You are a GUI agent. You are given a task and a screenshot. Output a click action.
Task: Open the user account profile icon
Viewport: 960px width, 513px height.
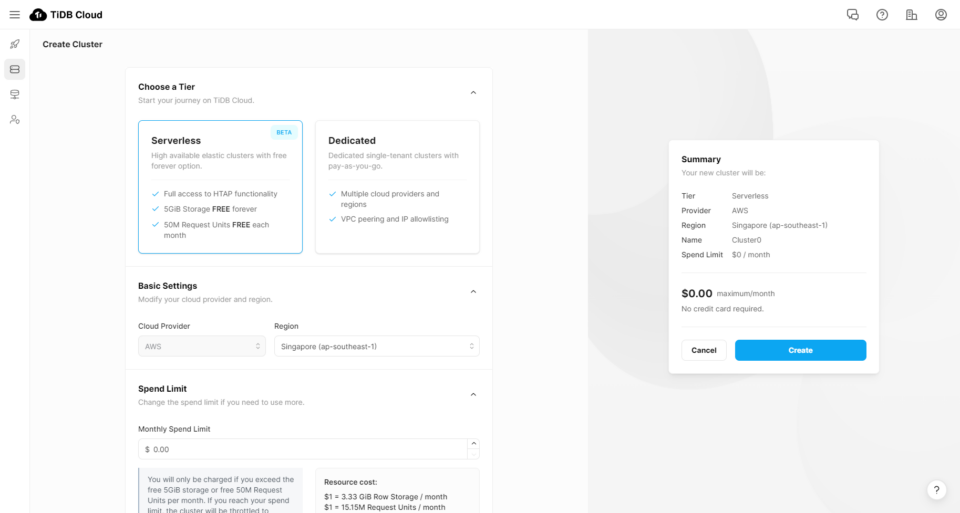pos(941,15)
